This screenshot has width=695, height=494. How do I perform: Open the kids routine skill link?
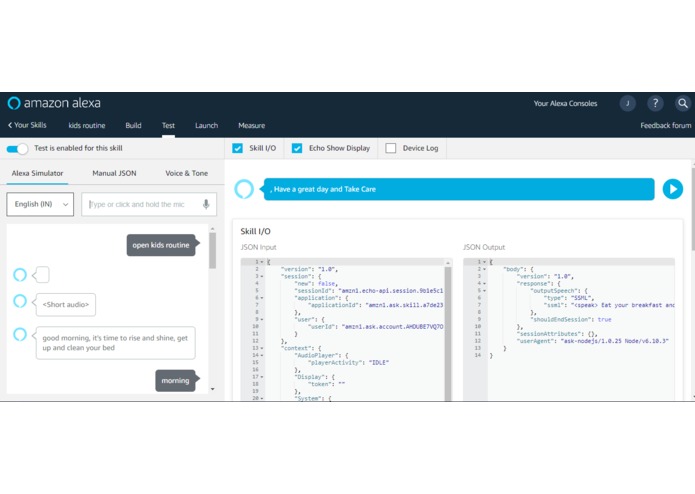click(x=87, y=125)
